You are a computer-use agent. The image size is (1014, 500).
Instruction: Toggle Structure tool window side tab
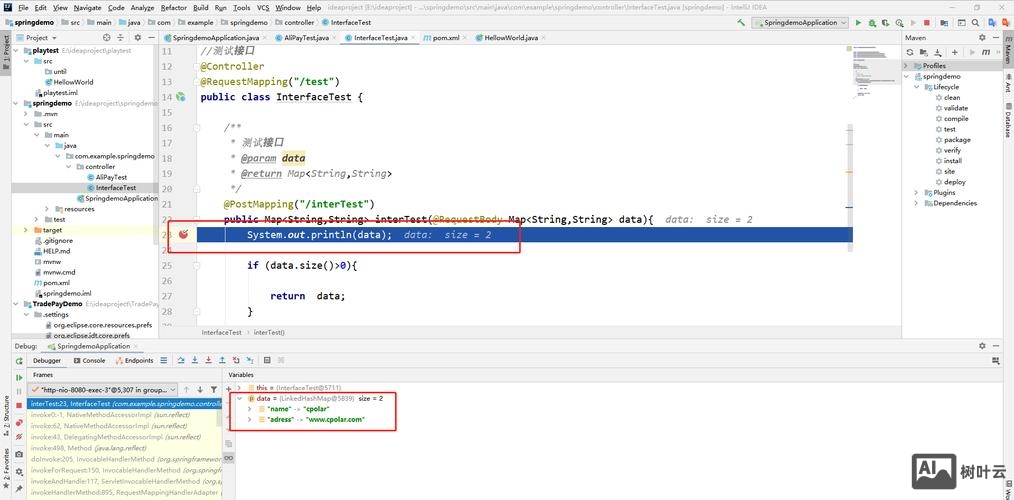point(6,414)
